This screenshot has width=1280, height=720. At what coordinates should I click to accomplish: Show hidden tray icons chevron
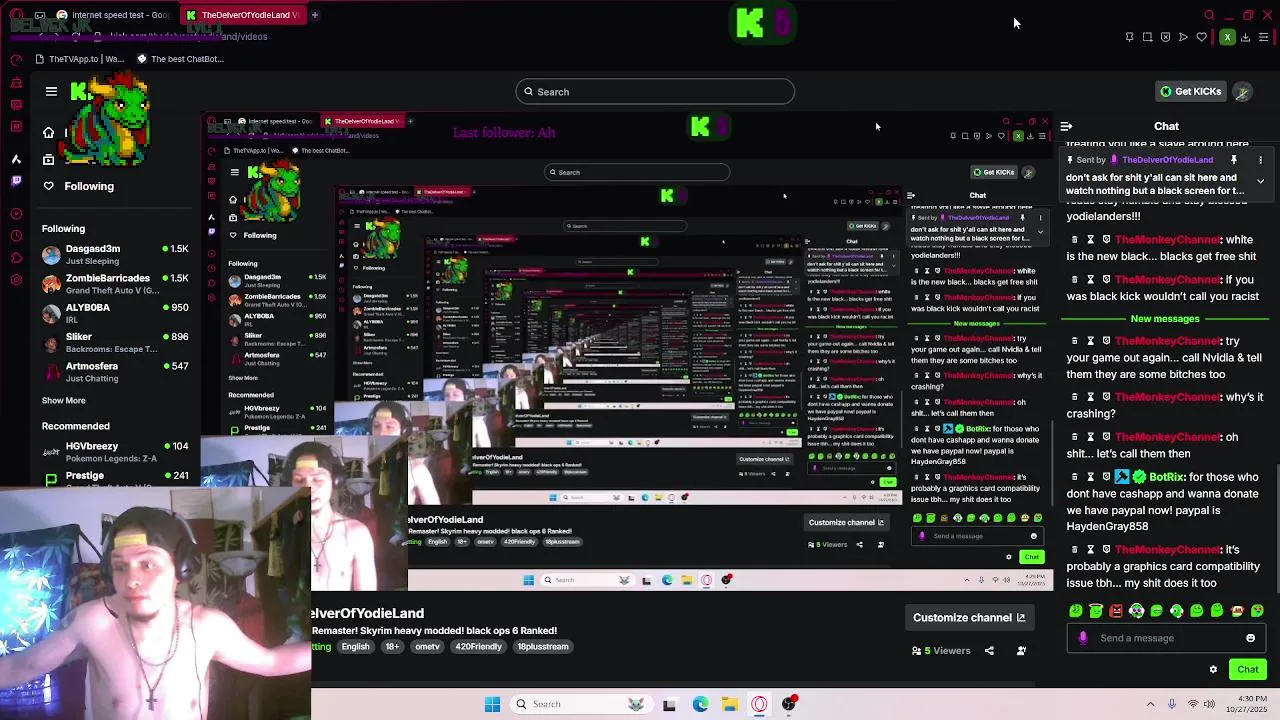tap(1150, 704)
